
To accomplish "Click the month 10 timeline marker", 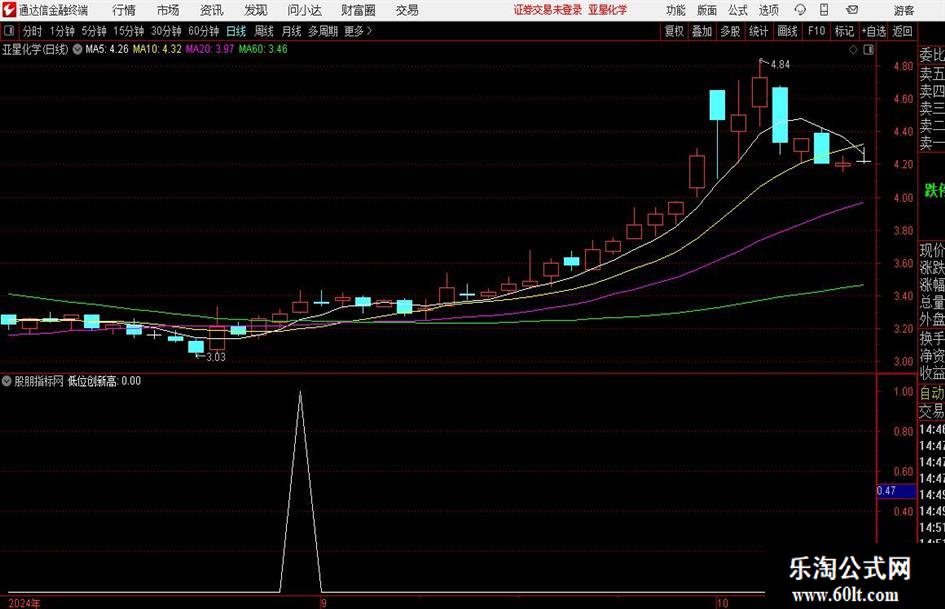I will (x=723, y=603).
